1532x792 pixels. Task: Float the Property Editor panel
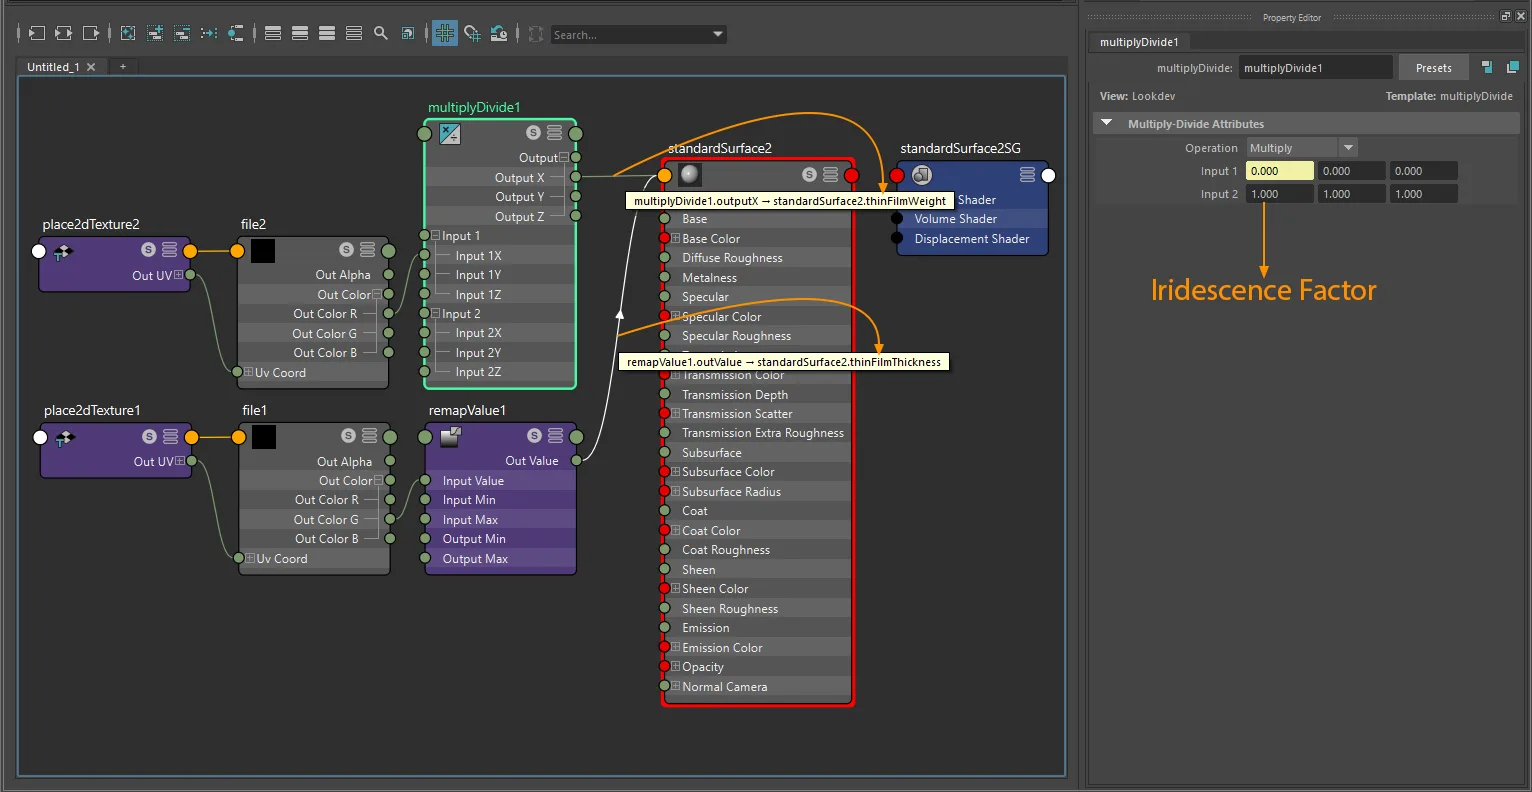[1506, 16]
